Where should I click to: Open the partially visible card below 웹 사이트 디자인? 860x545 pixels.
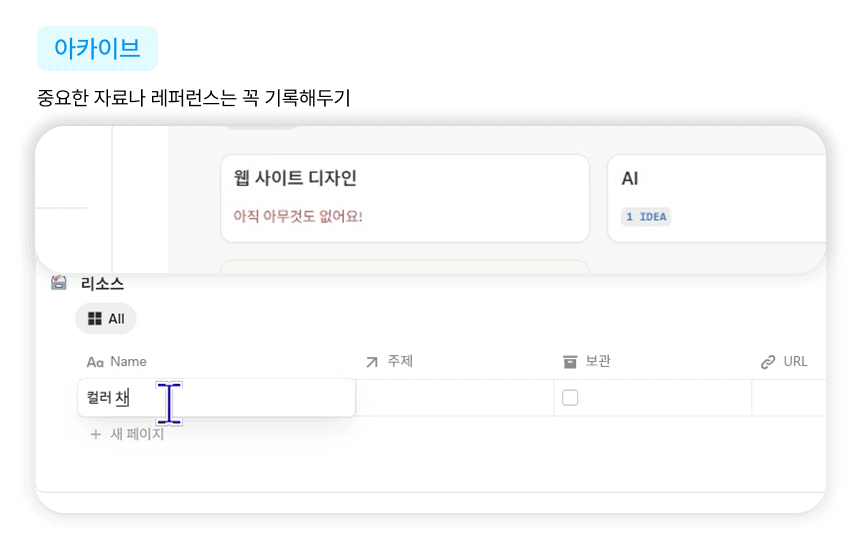click(x=404, y=267)
